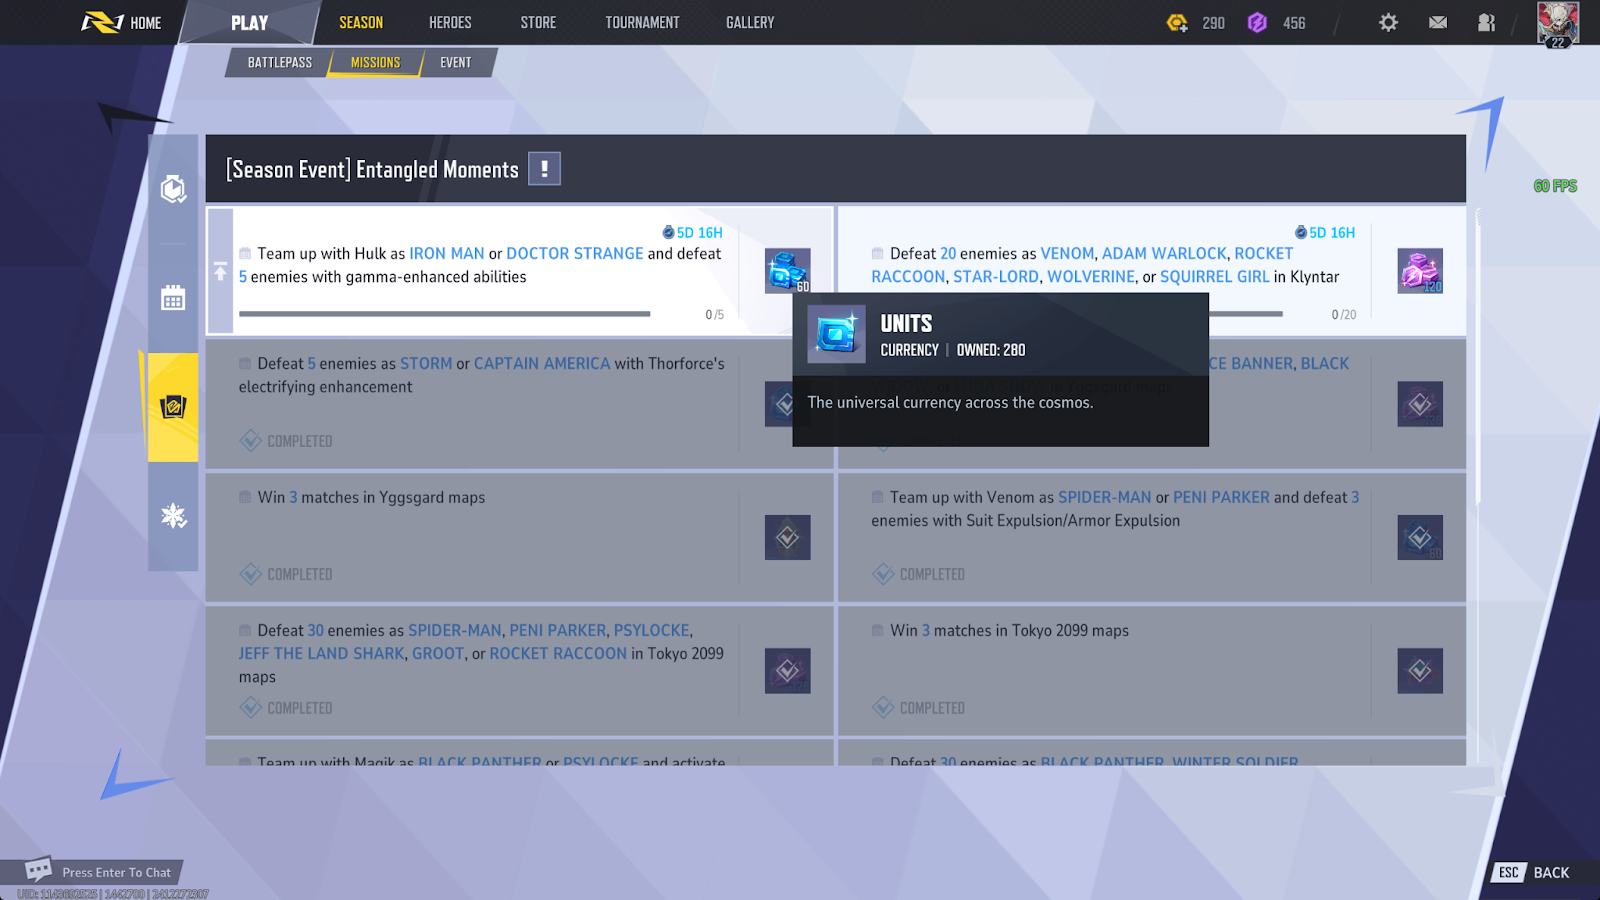Image resolution: width=1600 pixels, height=900 pixels.
Task: Click the event info exclamation button
Action: [544, 168]
